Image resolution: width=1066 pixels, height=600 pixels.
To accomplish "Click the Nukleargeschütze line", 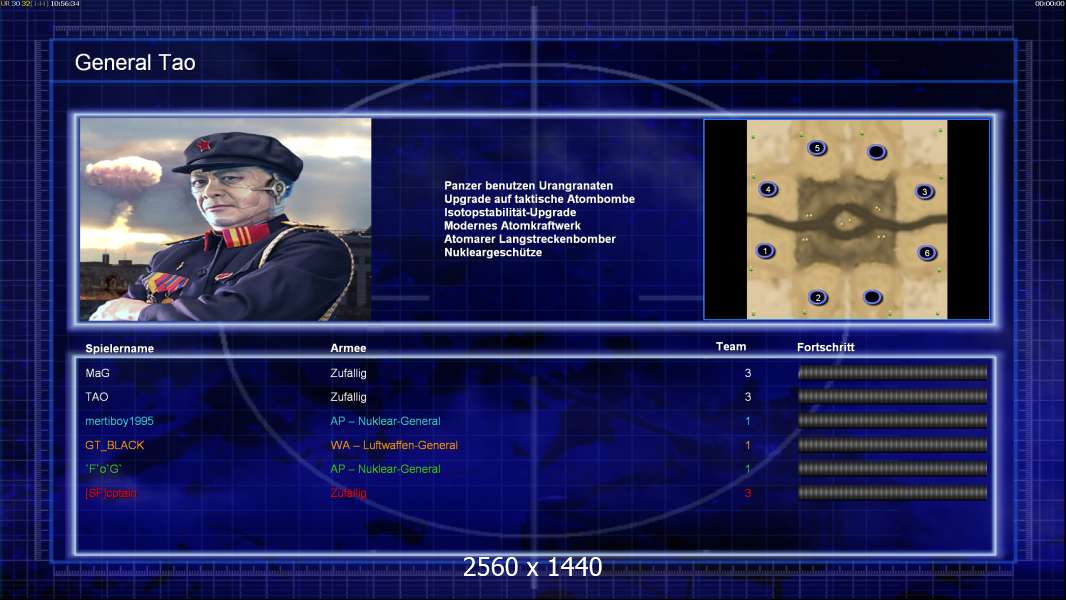I will (493, 252).
